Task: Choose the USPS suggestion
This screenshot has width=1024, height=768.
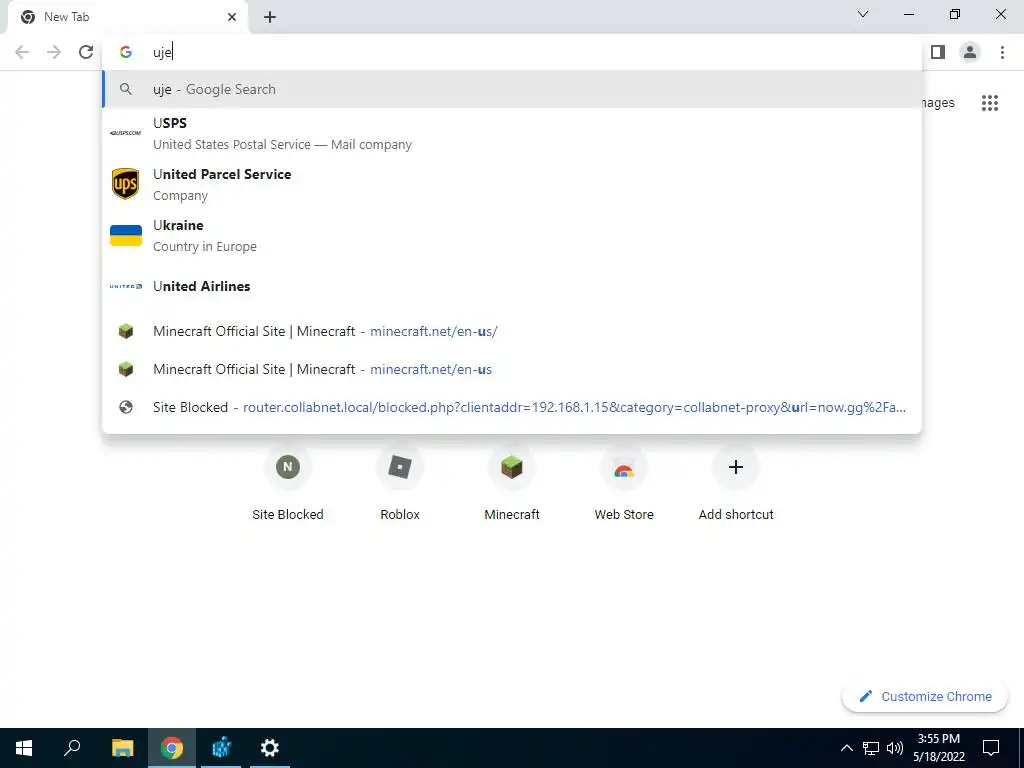Action: pyautogui.click(x=512, y=133)
